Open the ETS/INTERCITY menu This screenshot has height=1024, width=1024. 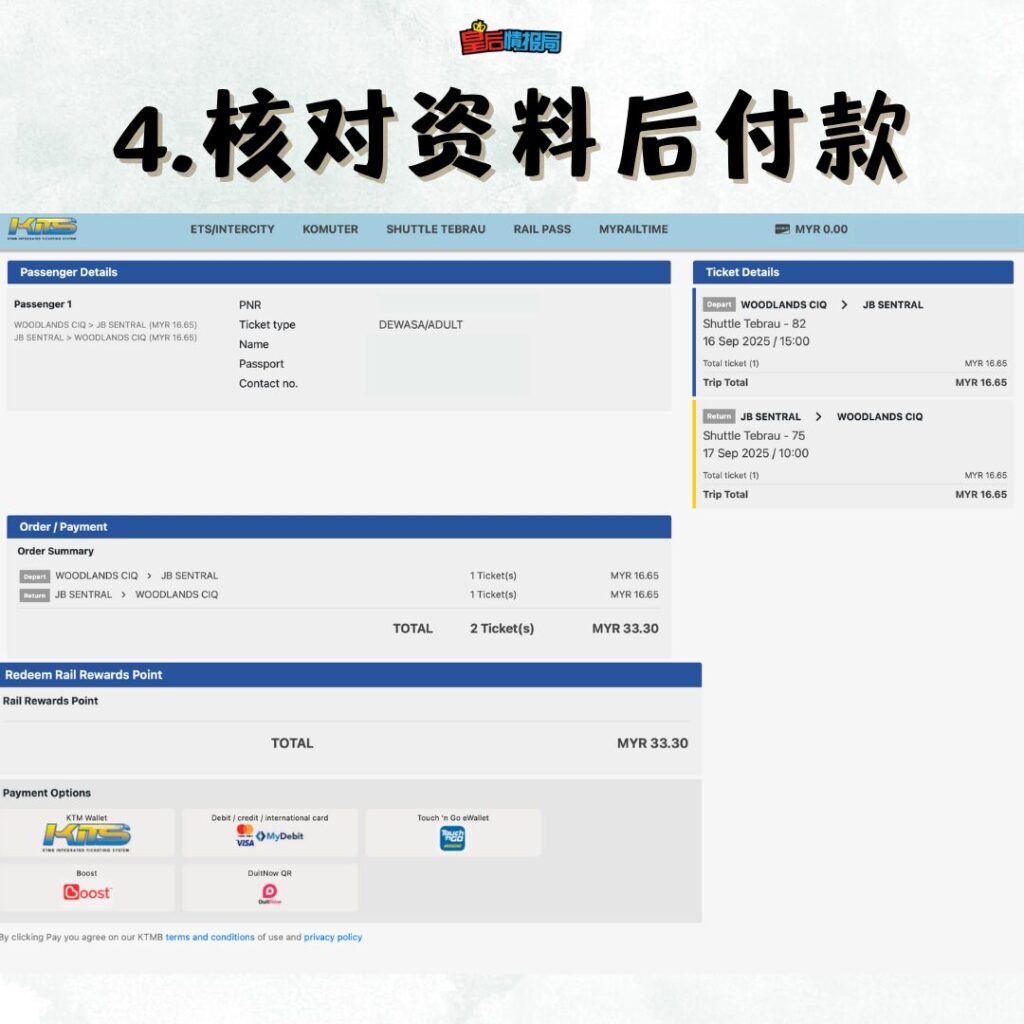point(232,229)
